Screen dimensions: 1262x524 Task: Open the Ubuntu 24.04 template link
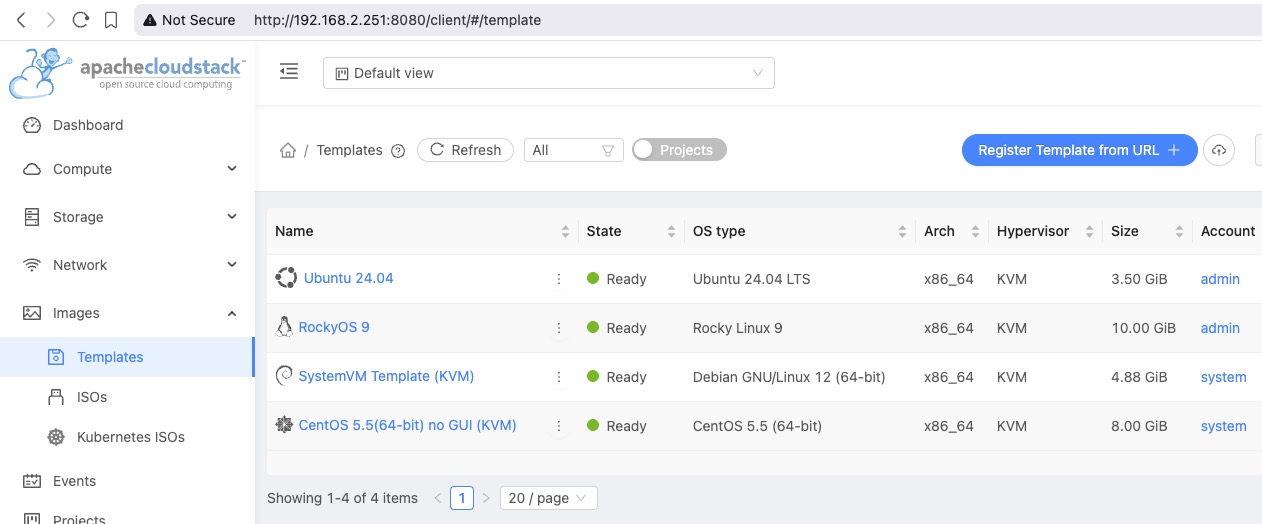point(348,278)
